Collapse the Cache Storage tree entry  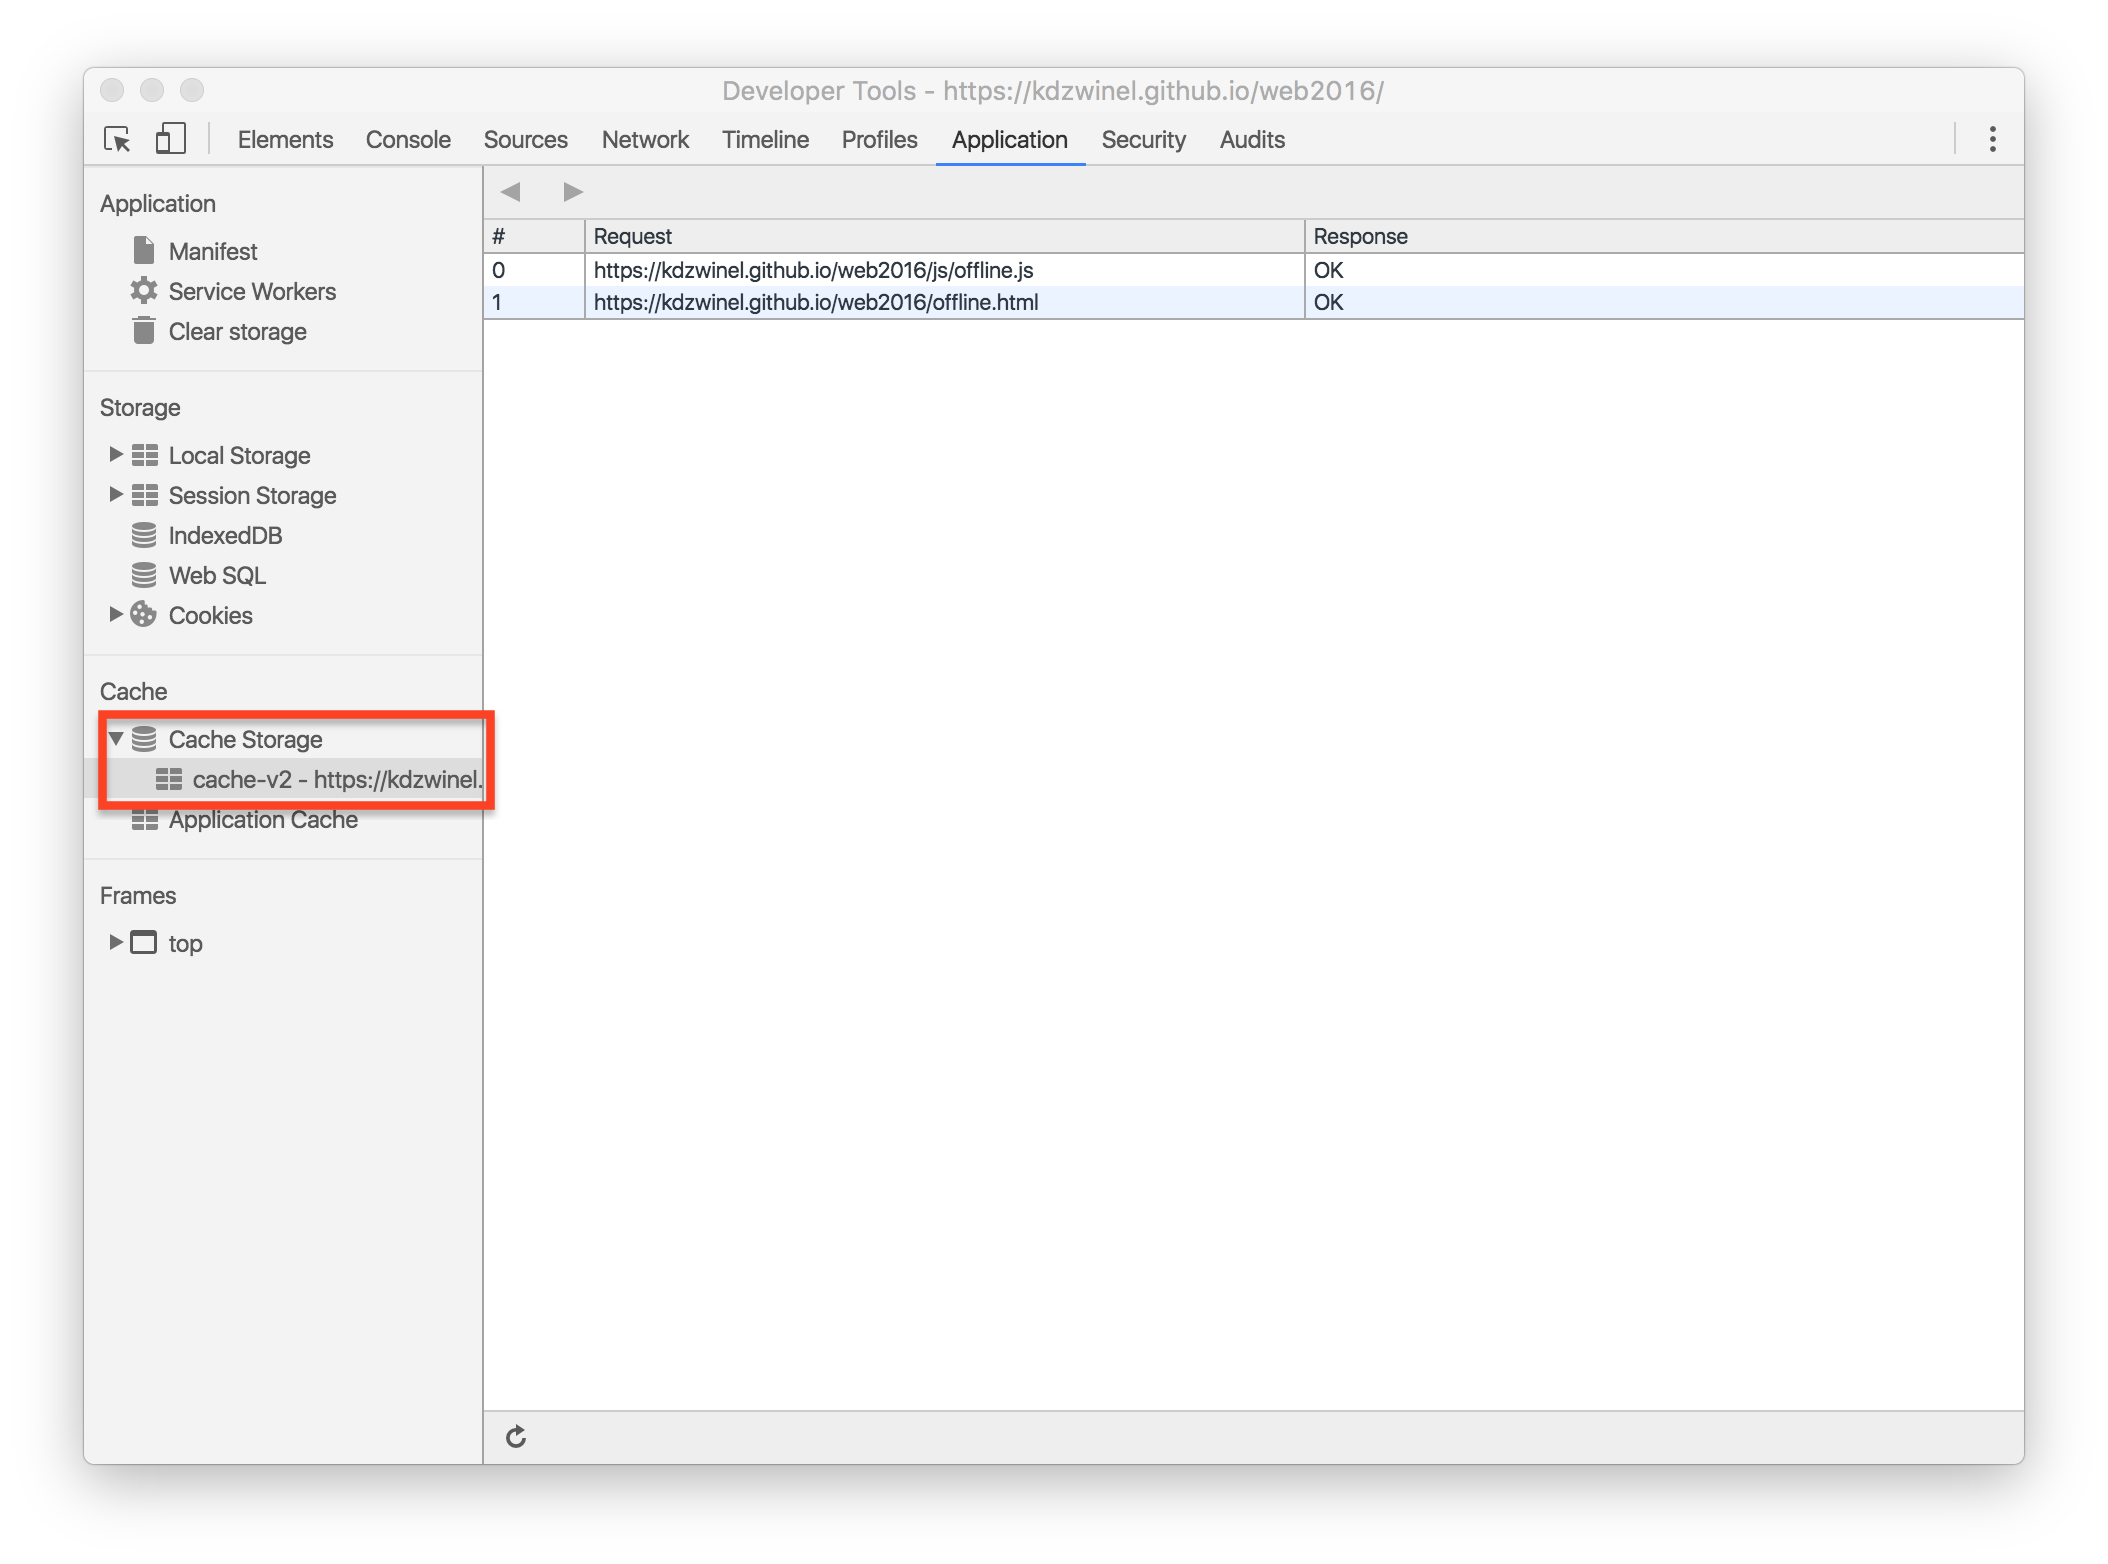point(115,739)
